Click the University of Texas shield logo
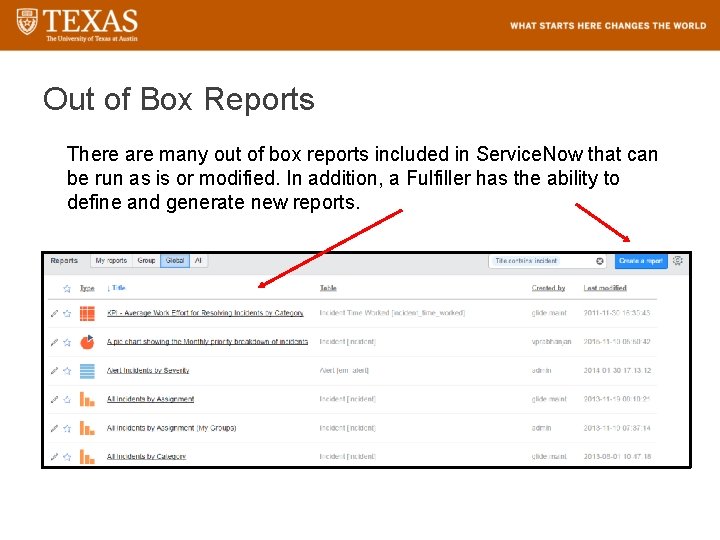720x540 pixels. (x=27, y=21)
